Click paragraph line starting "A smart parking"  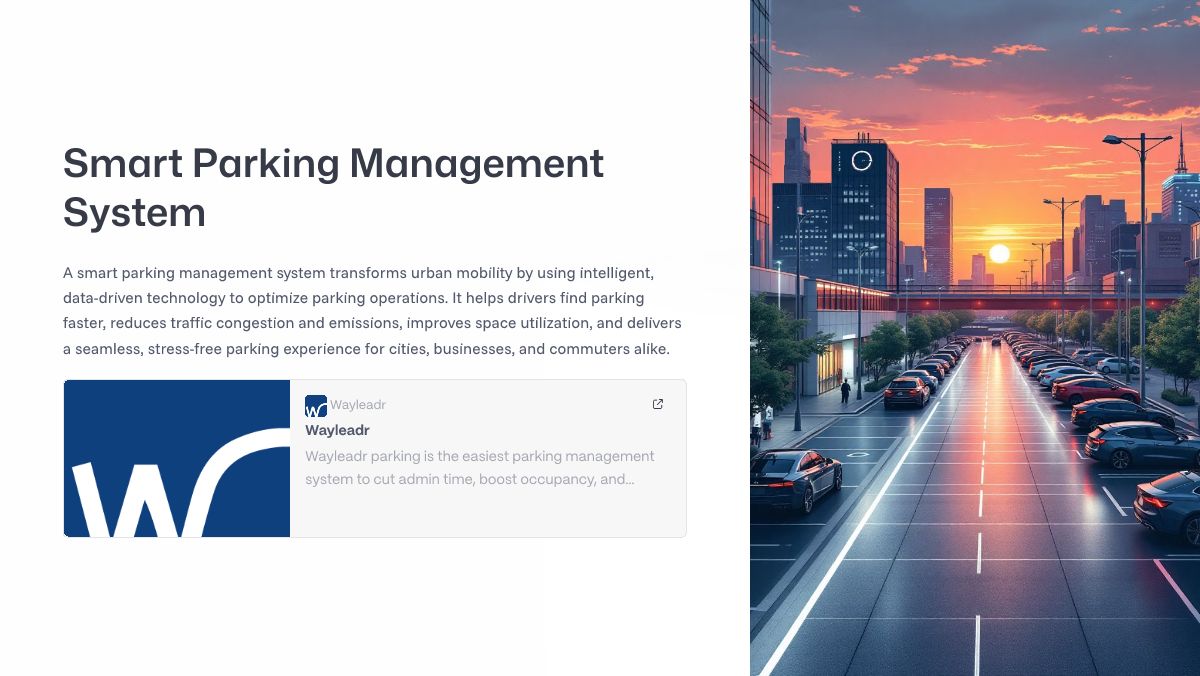pos(358,273)
